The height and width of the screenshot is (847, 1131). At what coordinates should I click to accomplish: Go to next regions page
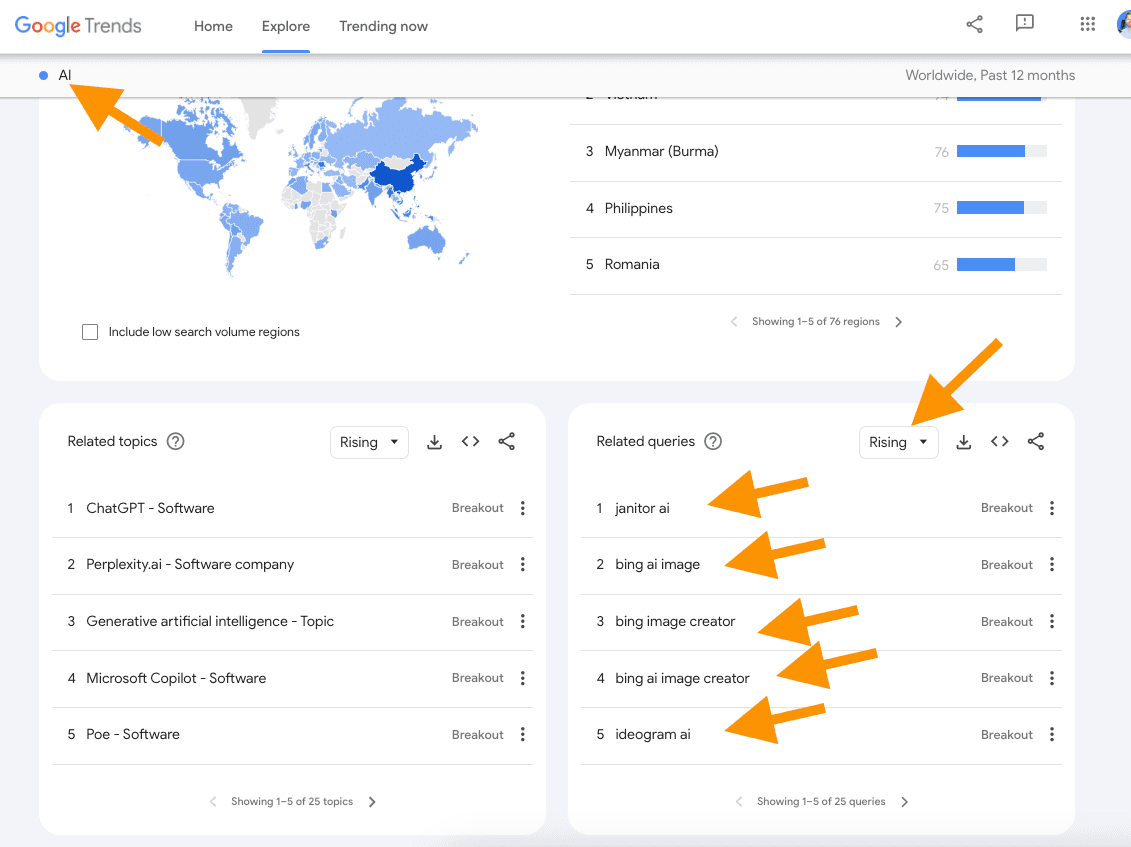point(899,322)
